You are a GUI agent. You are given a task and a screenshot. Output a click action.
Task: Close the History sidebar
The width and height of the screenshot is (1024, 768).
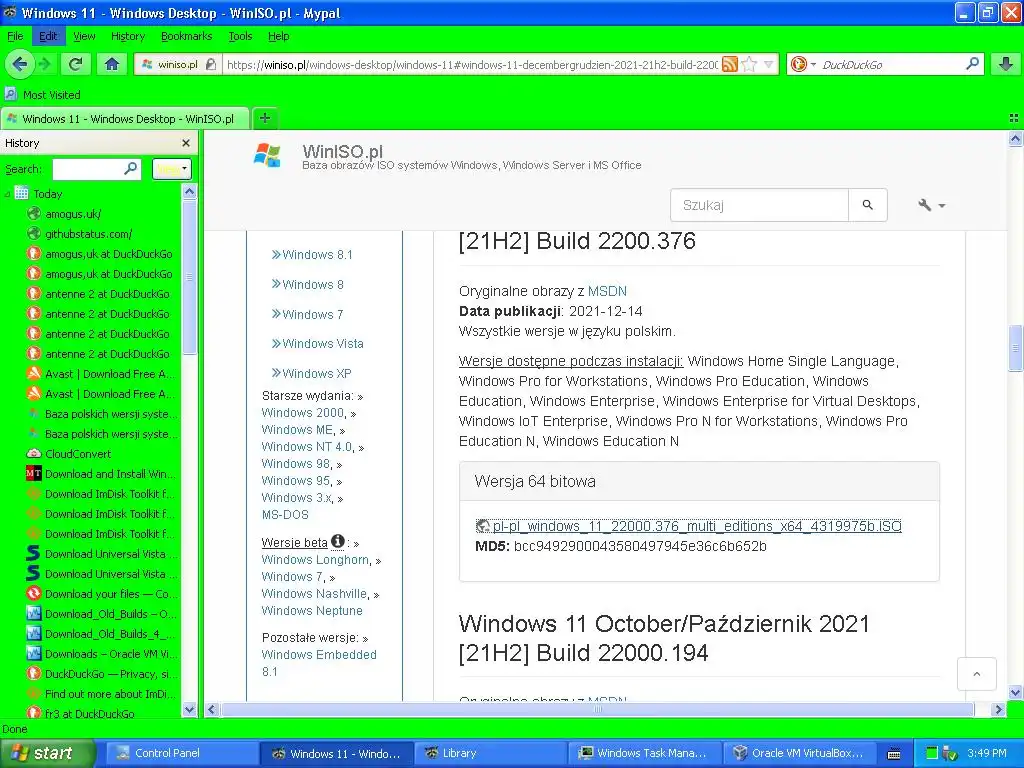pos(186,143)
